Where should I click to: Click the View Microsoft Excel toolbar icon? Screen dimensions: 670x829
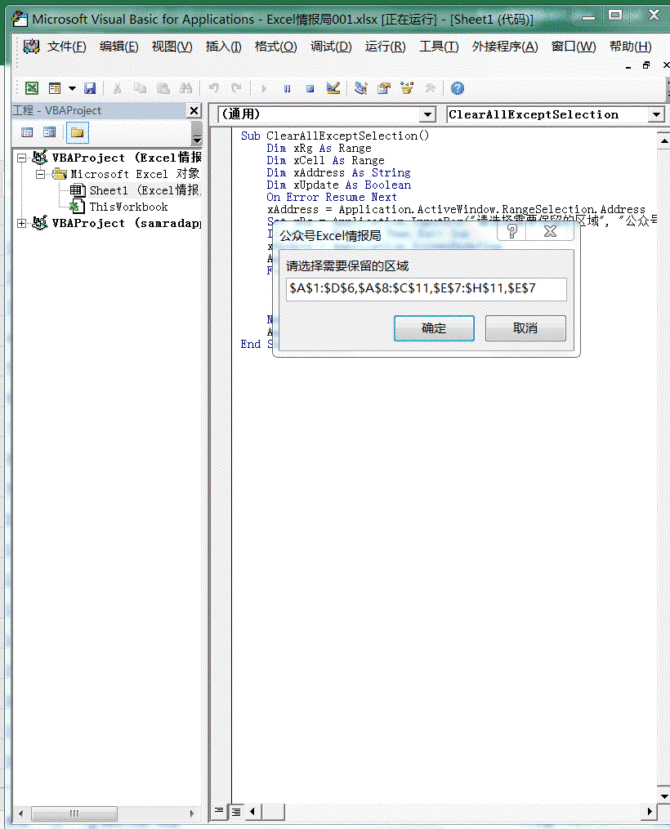32,88
